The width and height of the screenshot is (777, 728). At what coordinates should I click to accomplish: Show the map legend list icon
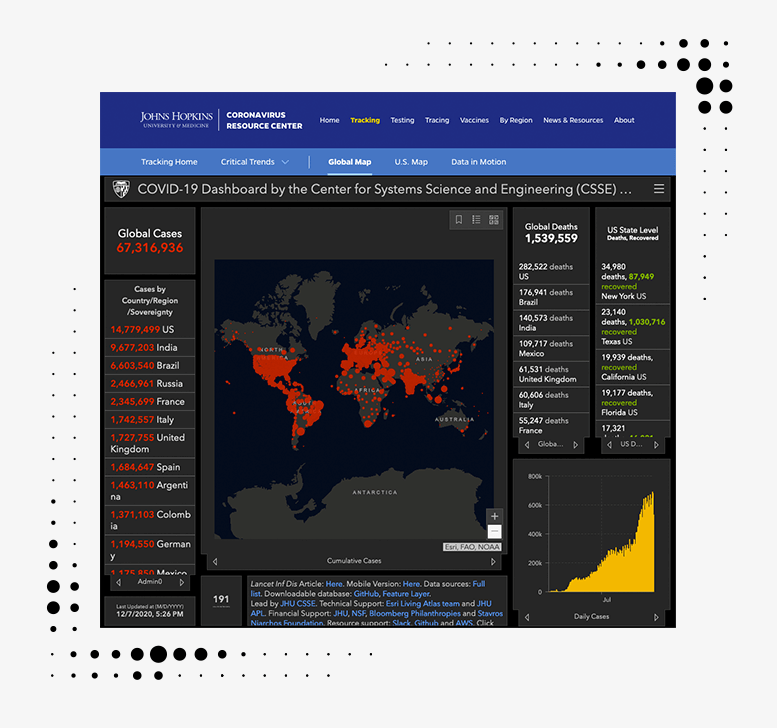476,220
